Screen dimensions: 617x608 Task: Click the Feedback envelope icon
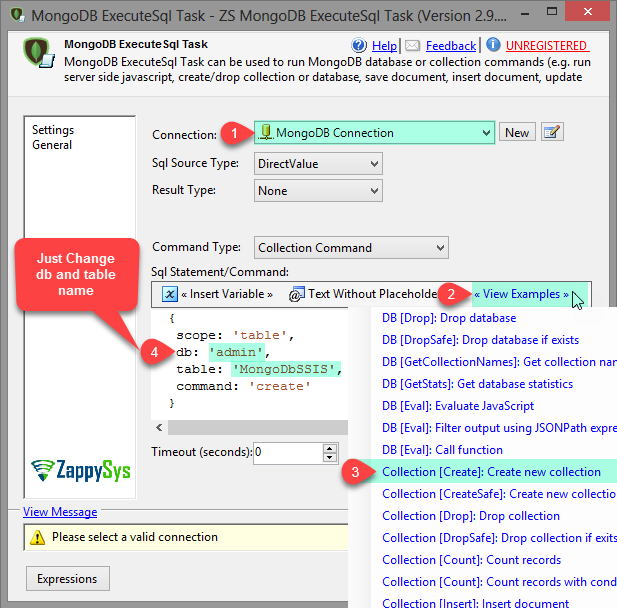click(x=412, y=46)
